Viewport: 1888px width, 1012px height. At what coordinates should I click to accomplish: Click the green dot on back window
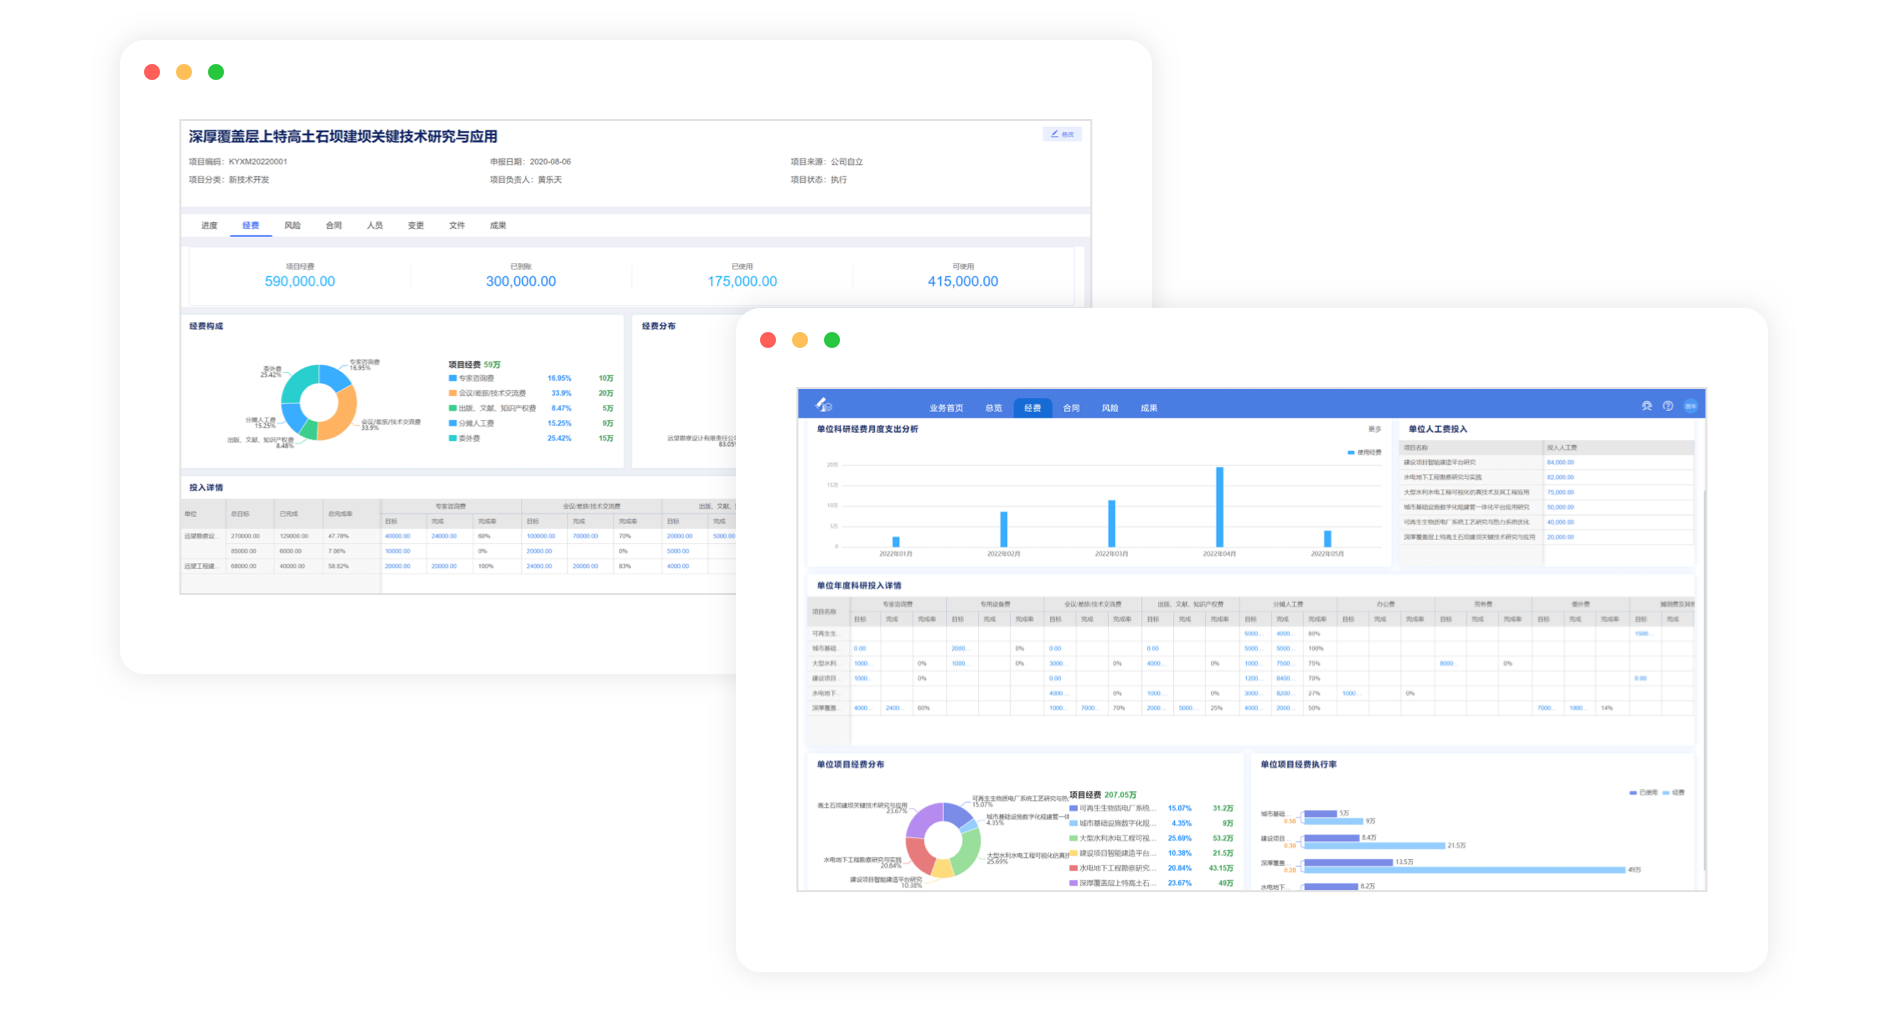pos(216,72)
